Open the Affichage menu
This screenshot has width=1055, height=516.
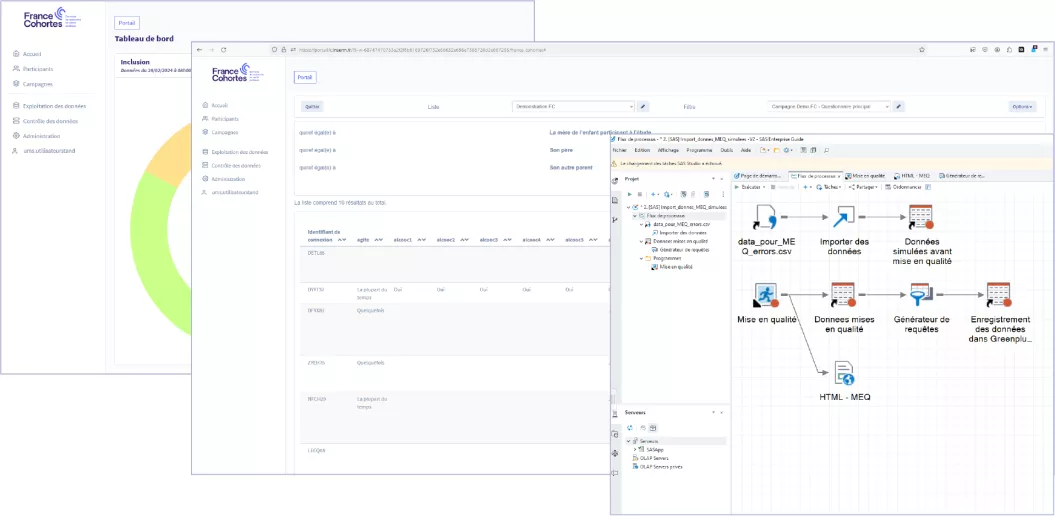668,151
